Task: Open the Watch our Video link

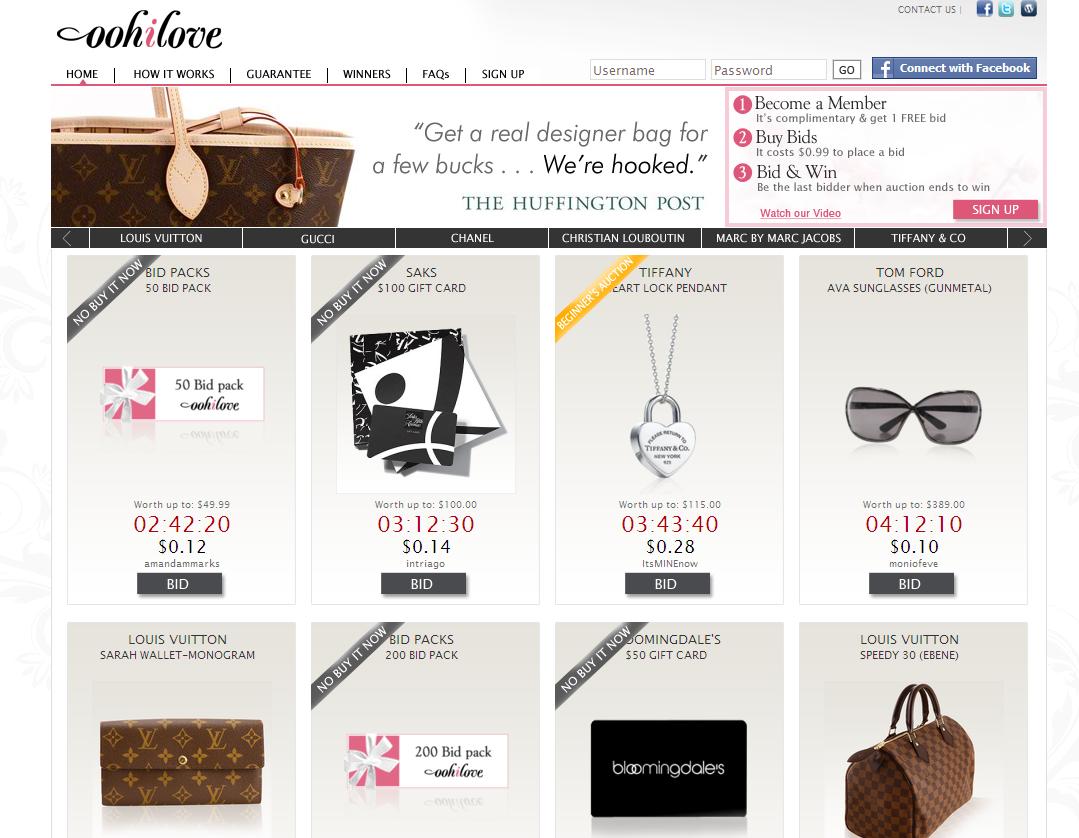Action: [x=800, y=213]
